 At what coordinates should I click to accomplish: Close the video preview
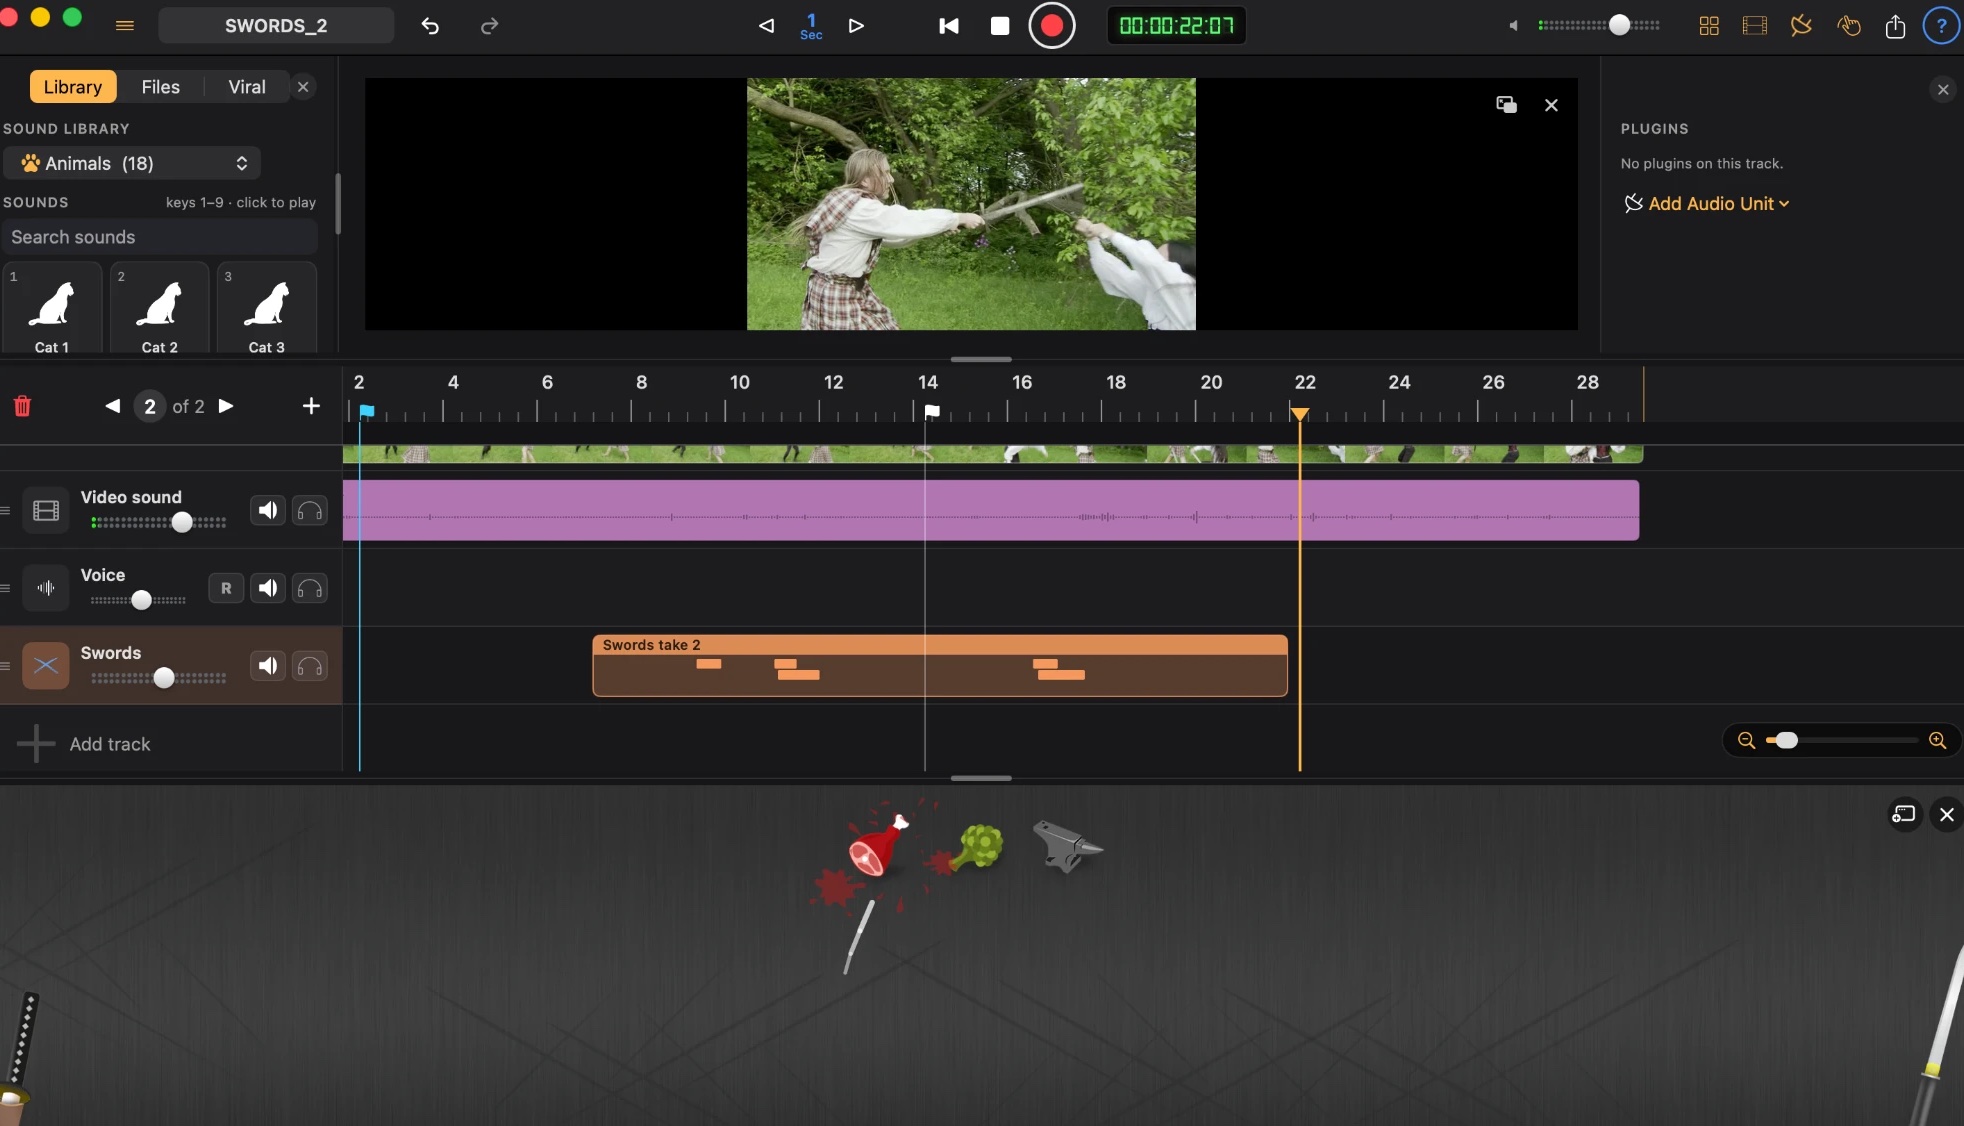[1551, 105]
